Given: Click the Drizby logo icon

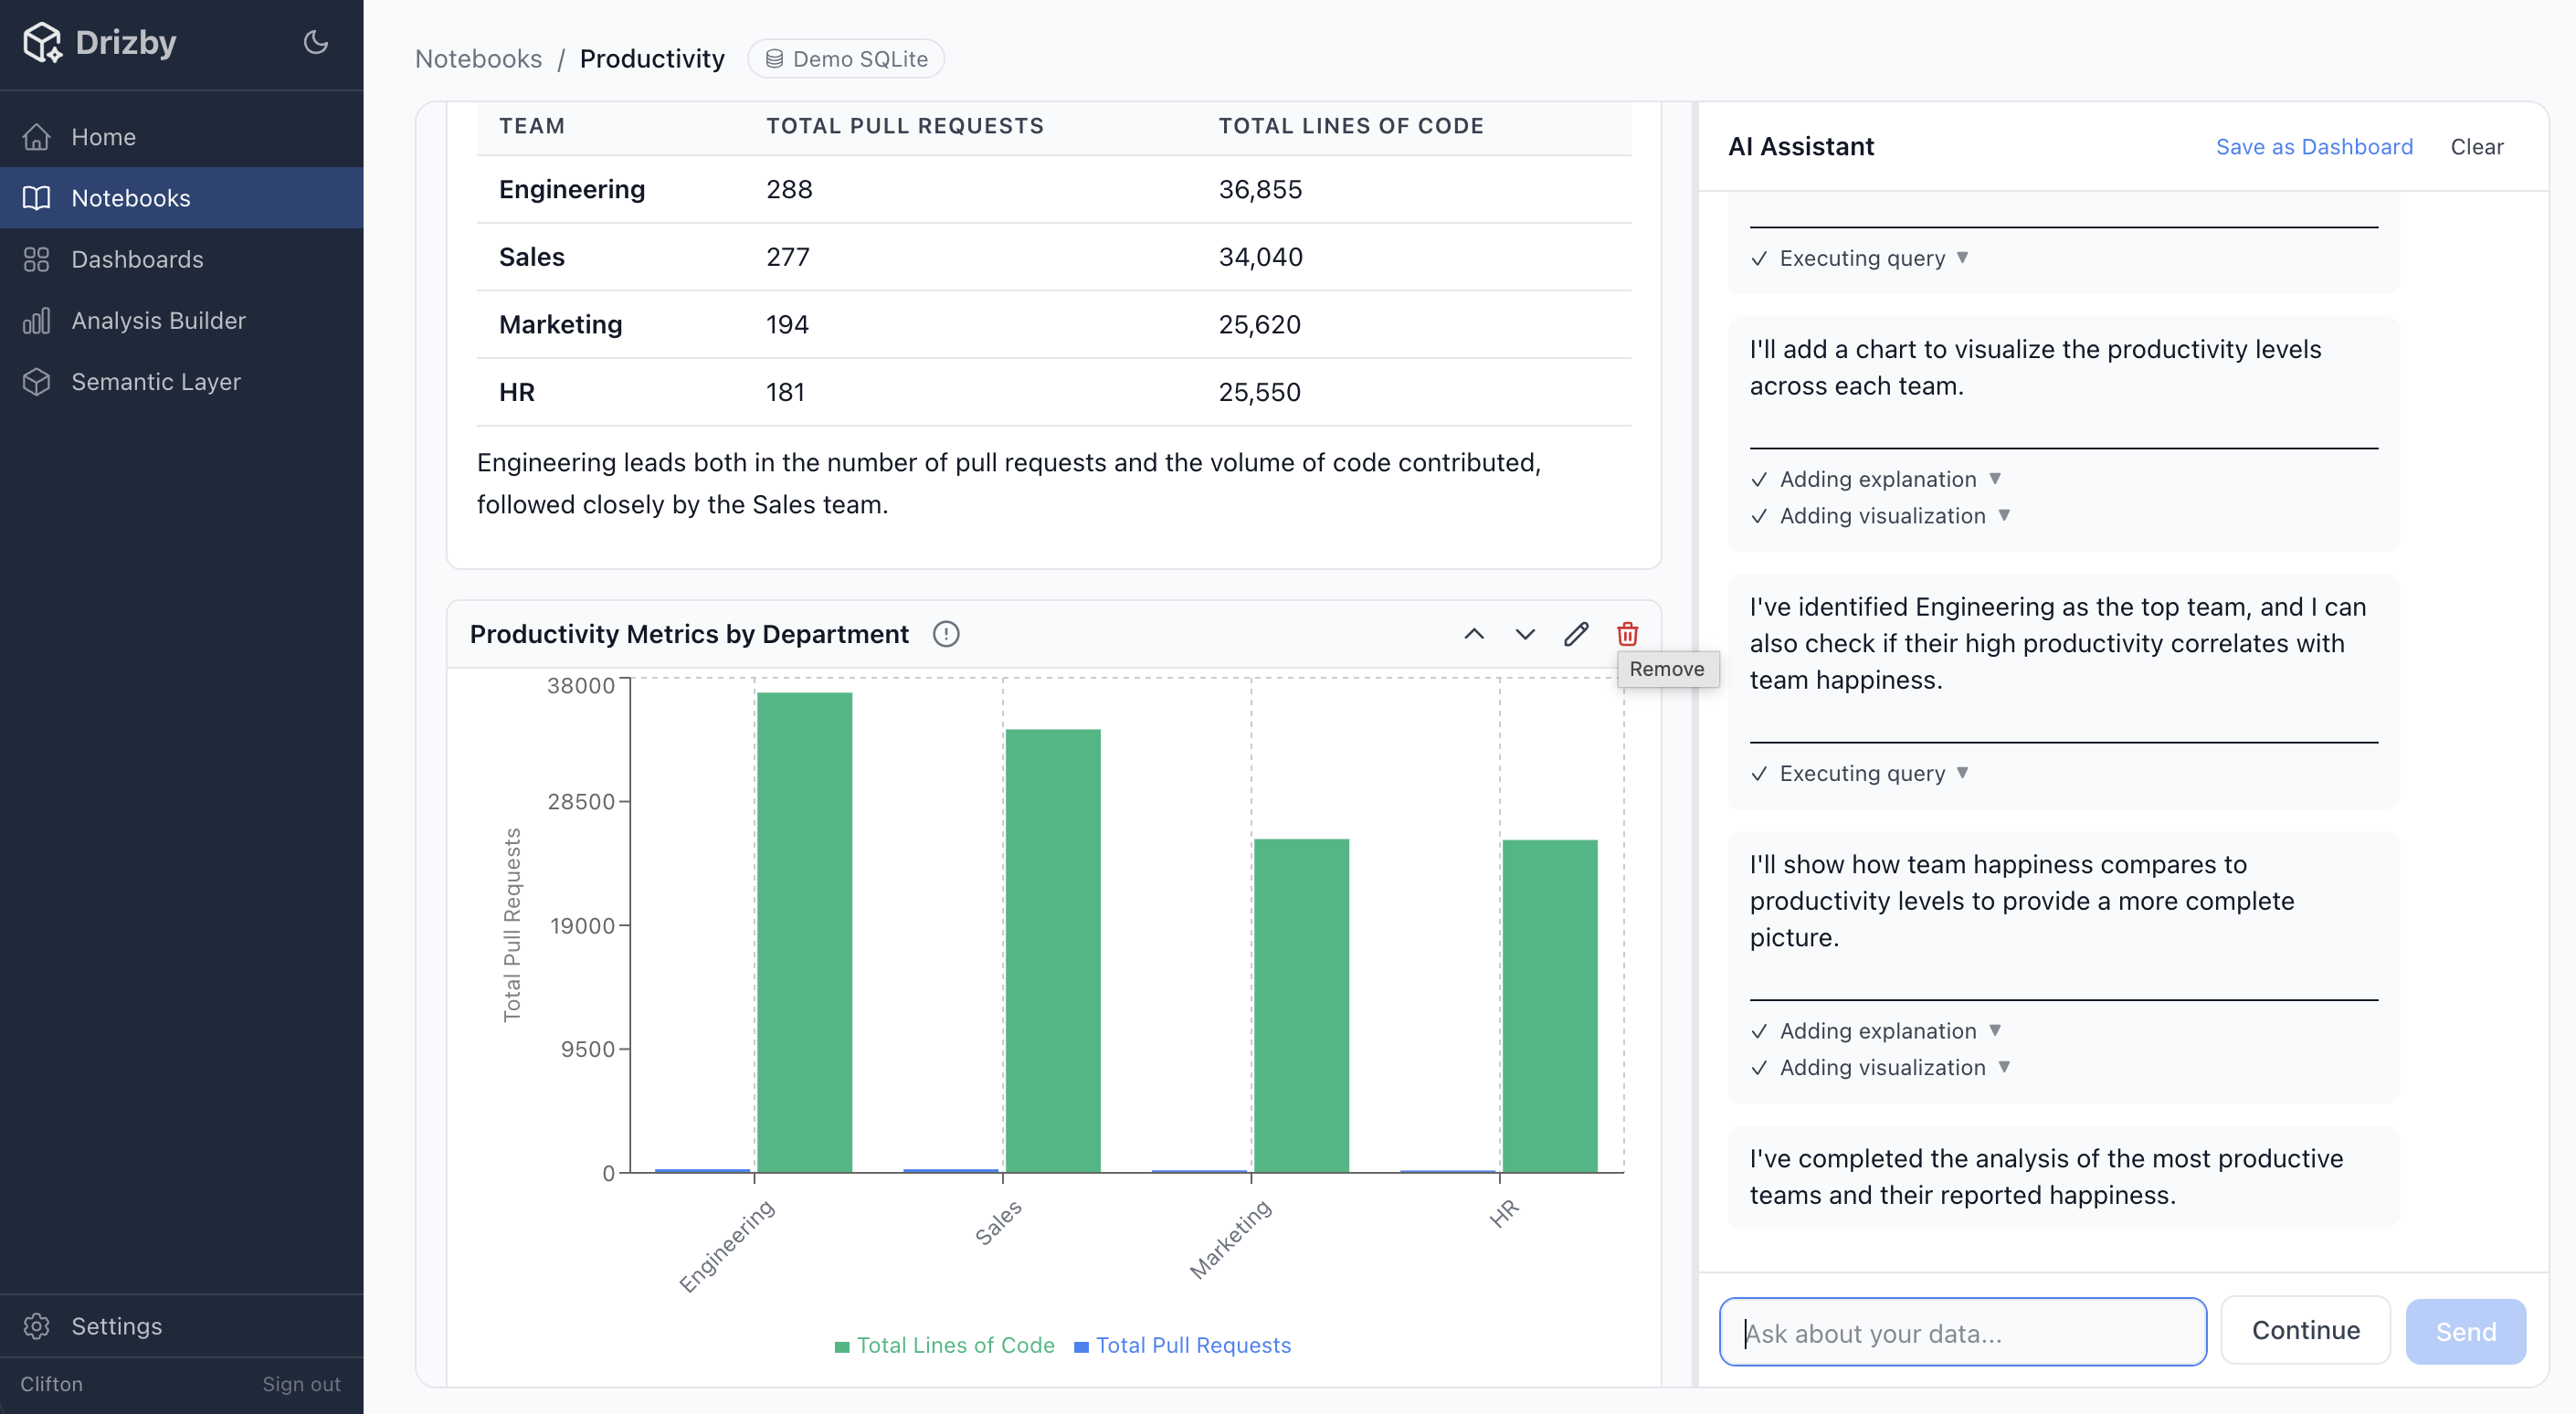Looking at the screenshot, I should click(x=42, y=42).
